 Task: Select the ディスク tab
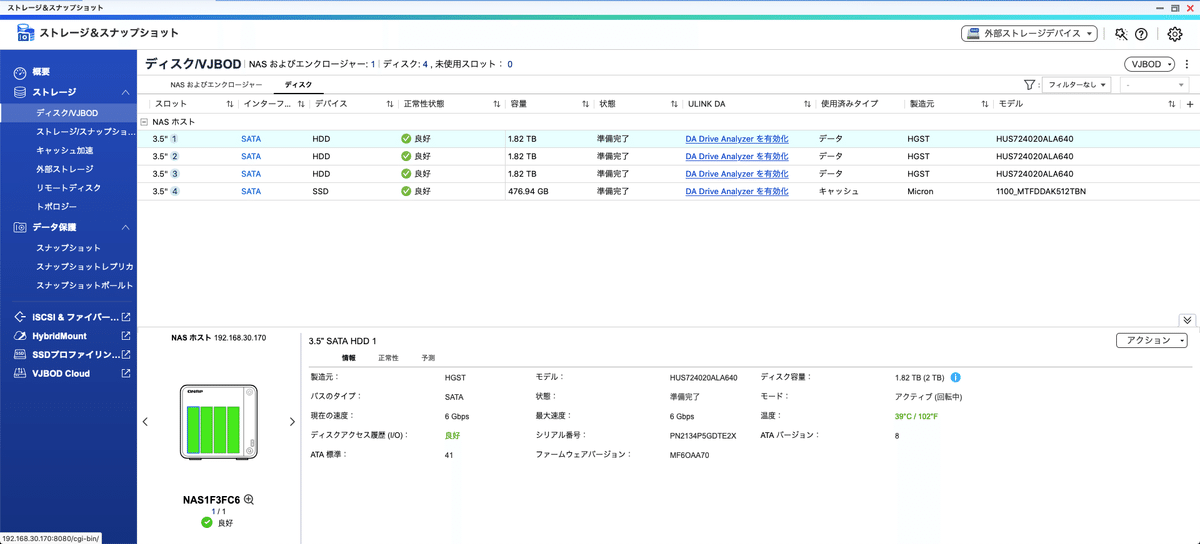pyautogui.click(x=298, y=85)
